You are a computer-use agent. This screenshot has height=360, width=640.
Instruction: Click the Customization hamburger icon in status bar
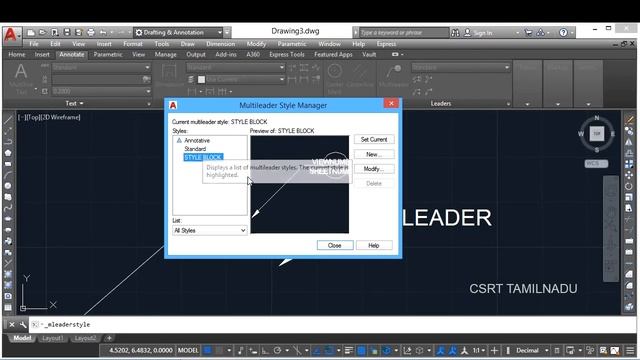(630, 350)
